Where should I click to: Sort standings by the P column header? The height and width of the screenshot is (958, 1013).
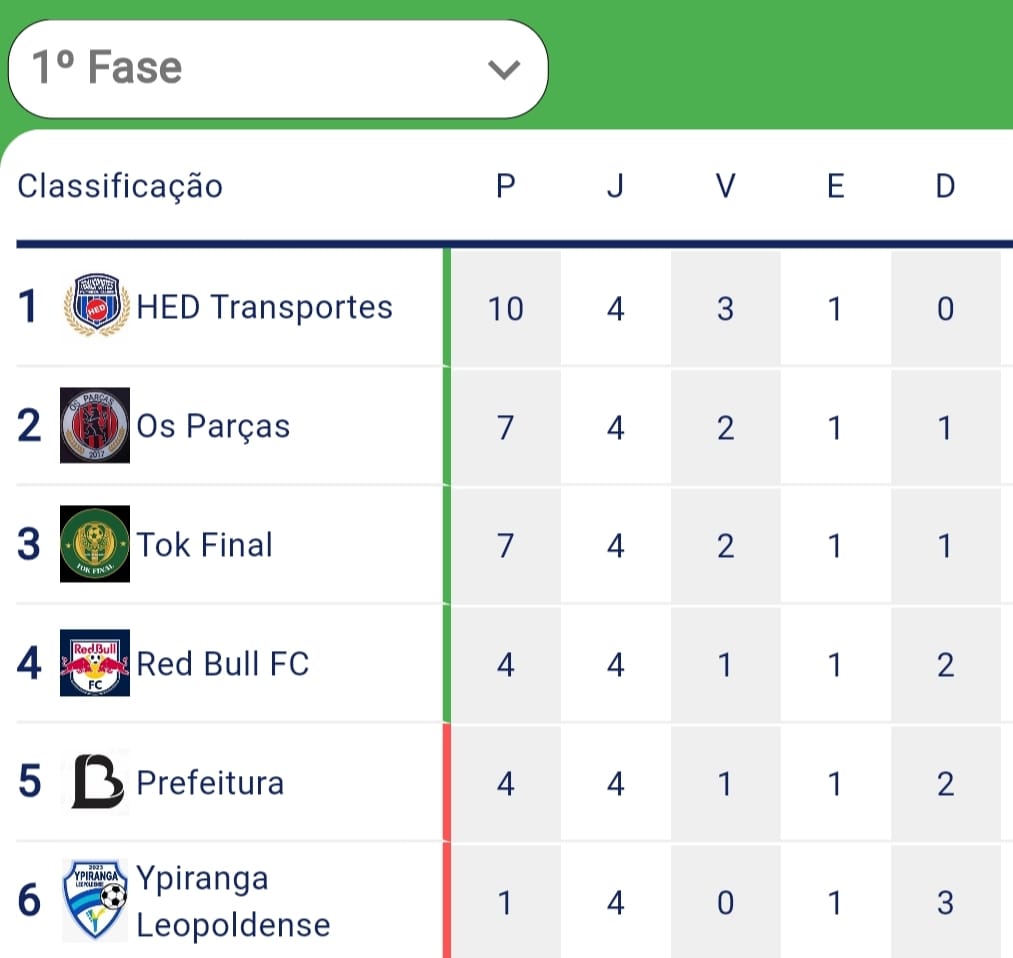(x=506, y=185)
